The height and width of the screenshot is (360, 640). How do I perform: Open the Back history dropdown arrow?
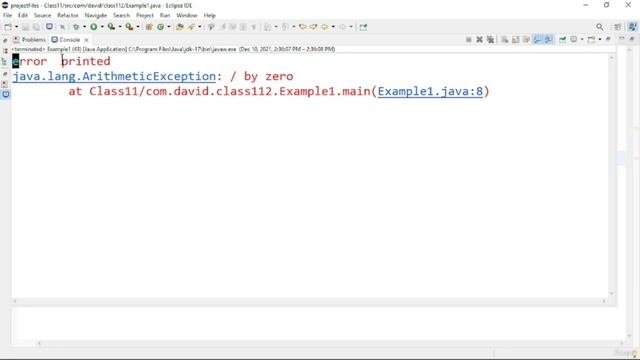[x=333, y=27]
